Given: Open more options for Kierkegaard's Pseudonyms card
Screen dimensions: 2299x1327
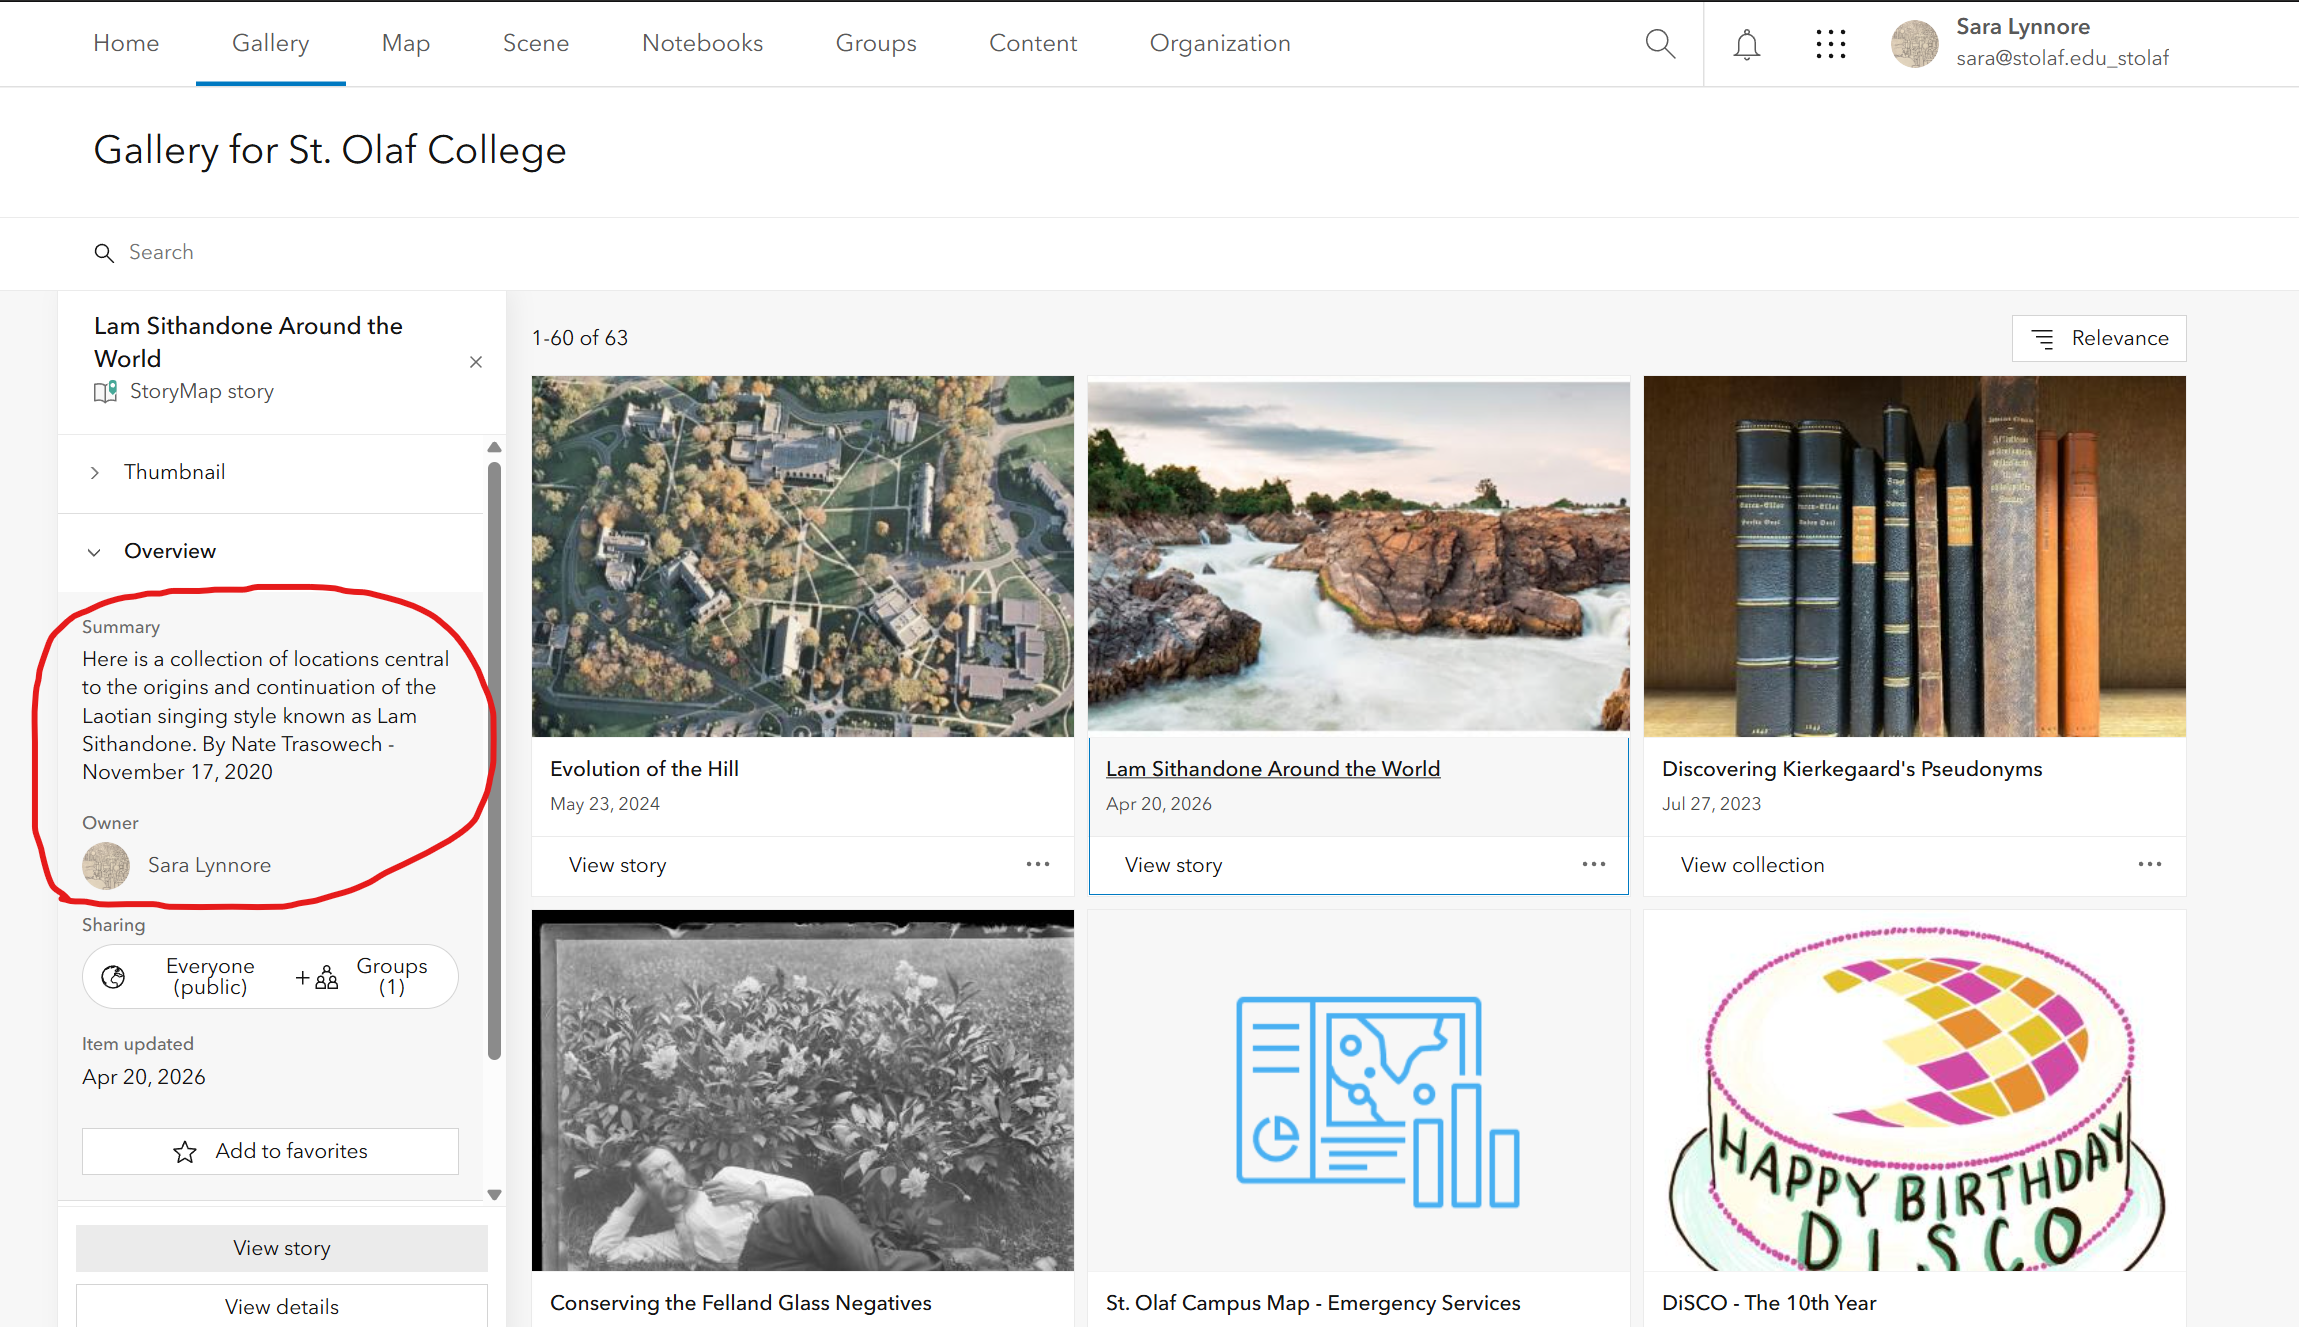Looking at the screenshot, I should tap(2150, 864).
